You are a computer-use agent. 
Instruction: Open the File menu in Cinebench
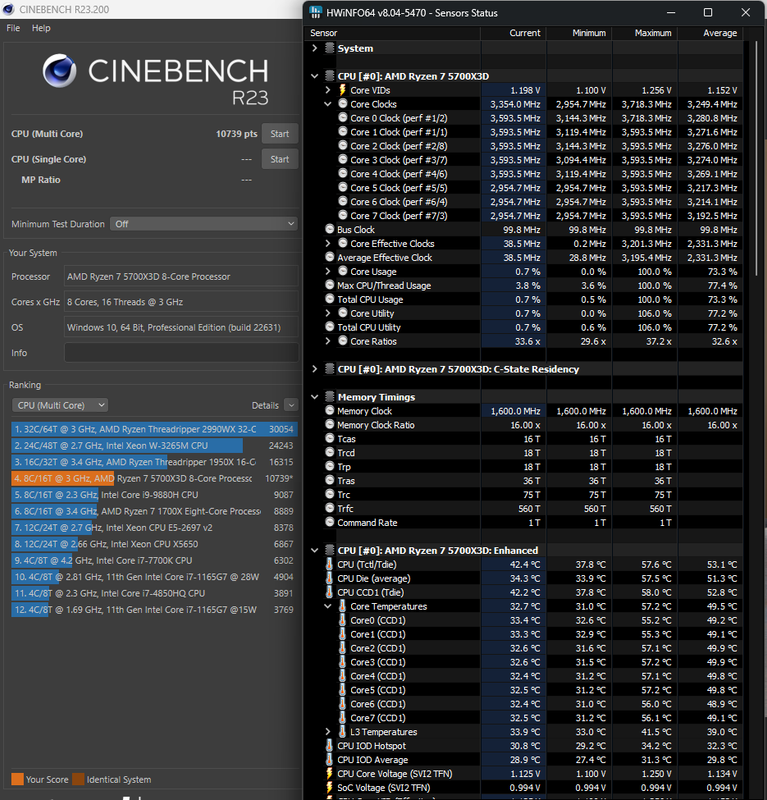coord(13,28)
